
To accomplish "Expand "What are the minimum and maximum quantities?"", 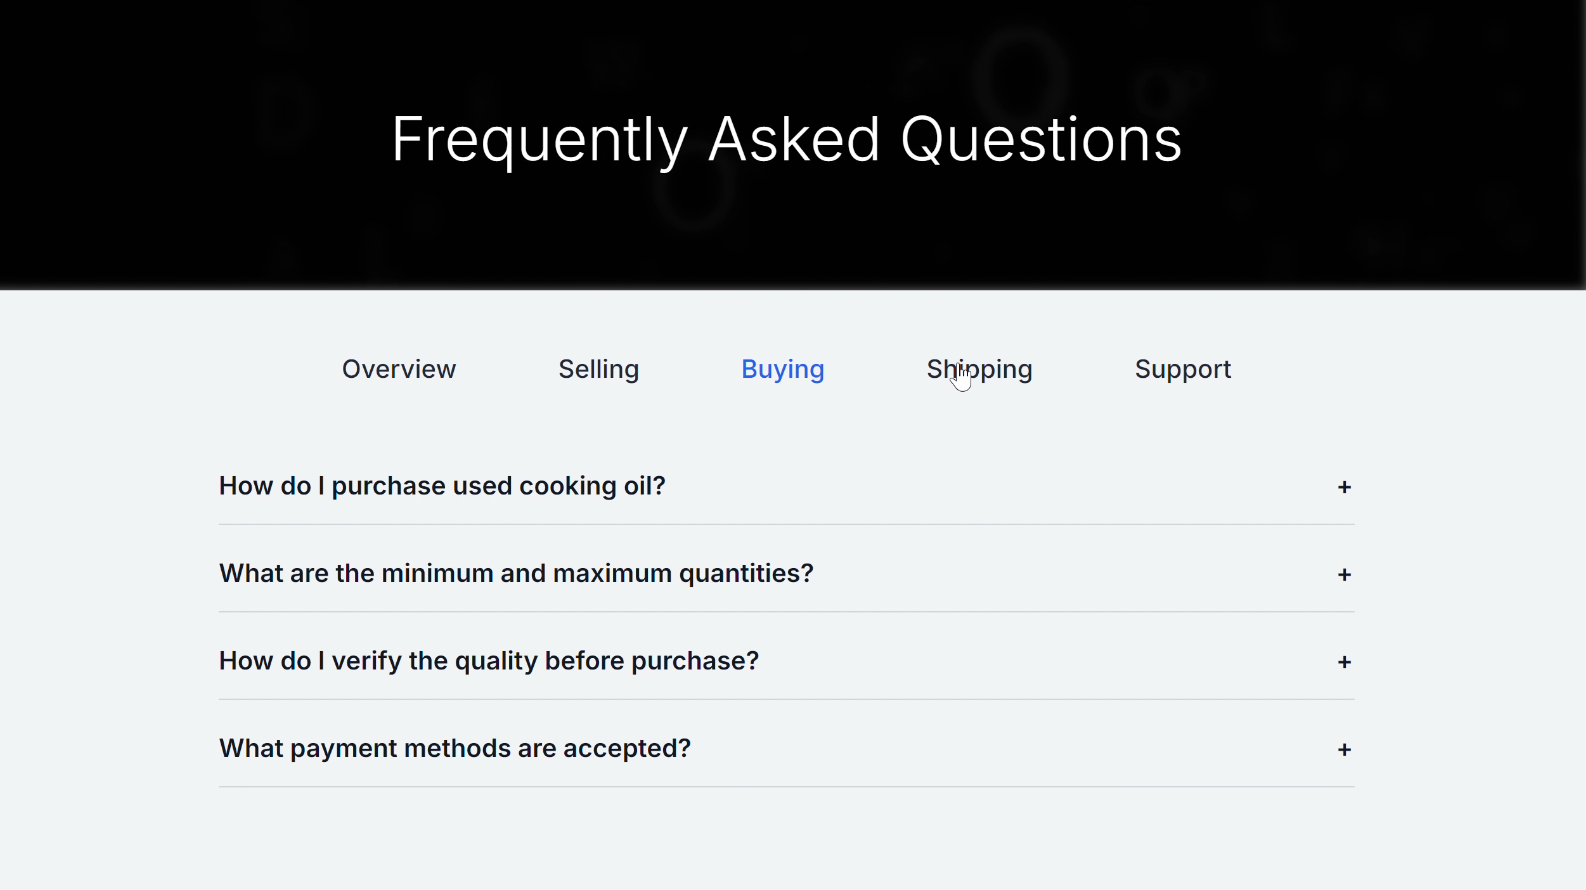I will point(516,573).
